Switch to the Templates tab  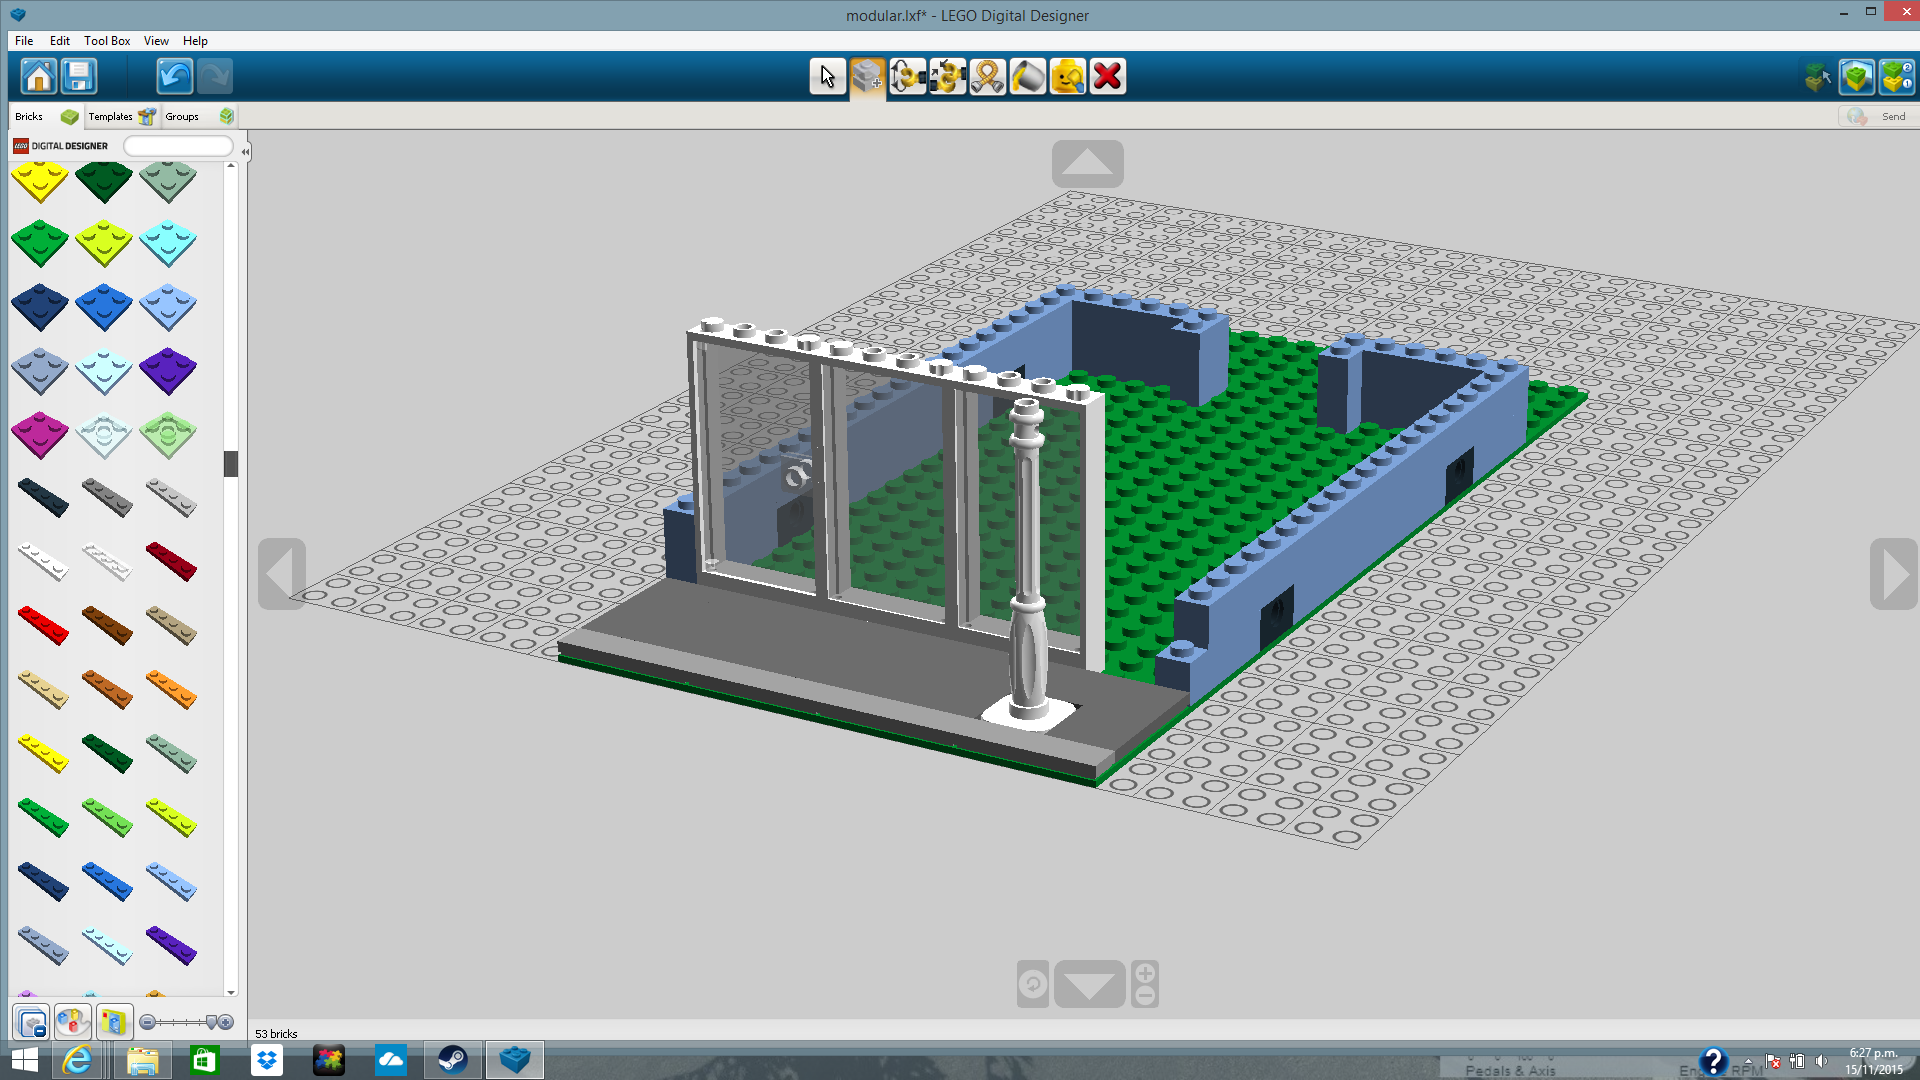coord(110,117)
